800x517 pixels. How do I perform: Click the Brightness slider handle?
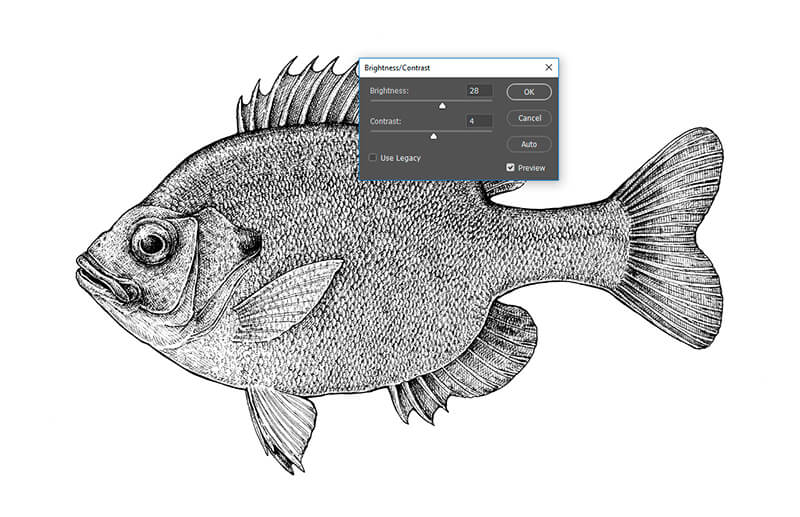point(442,106)
